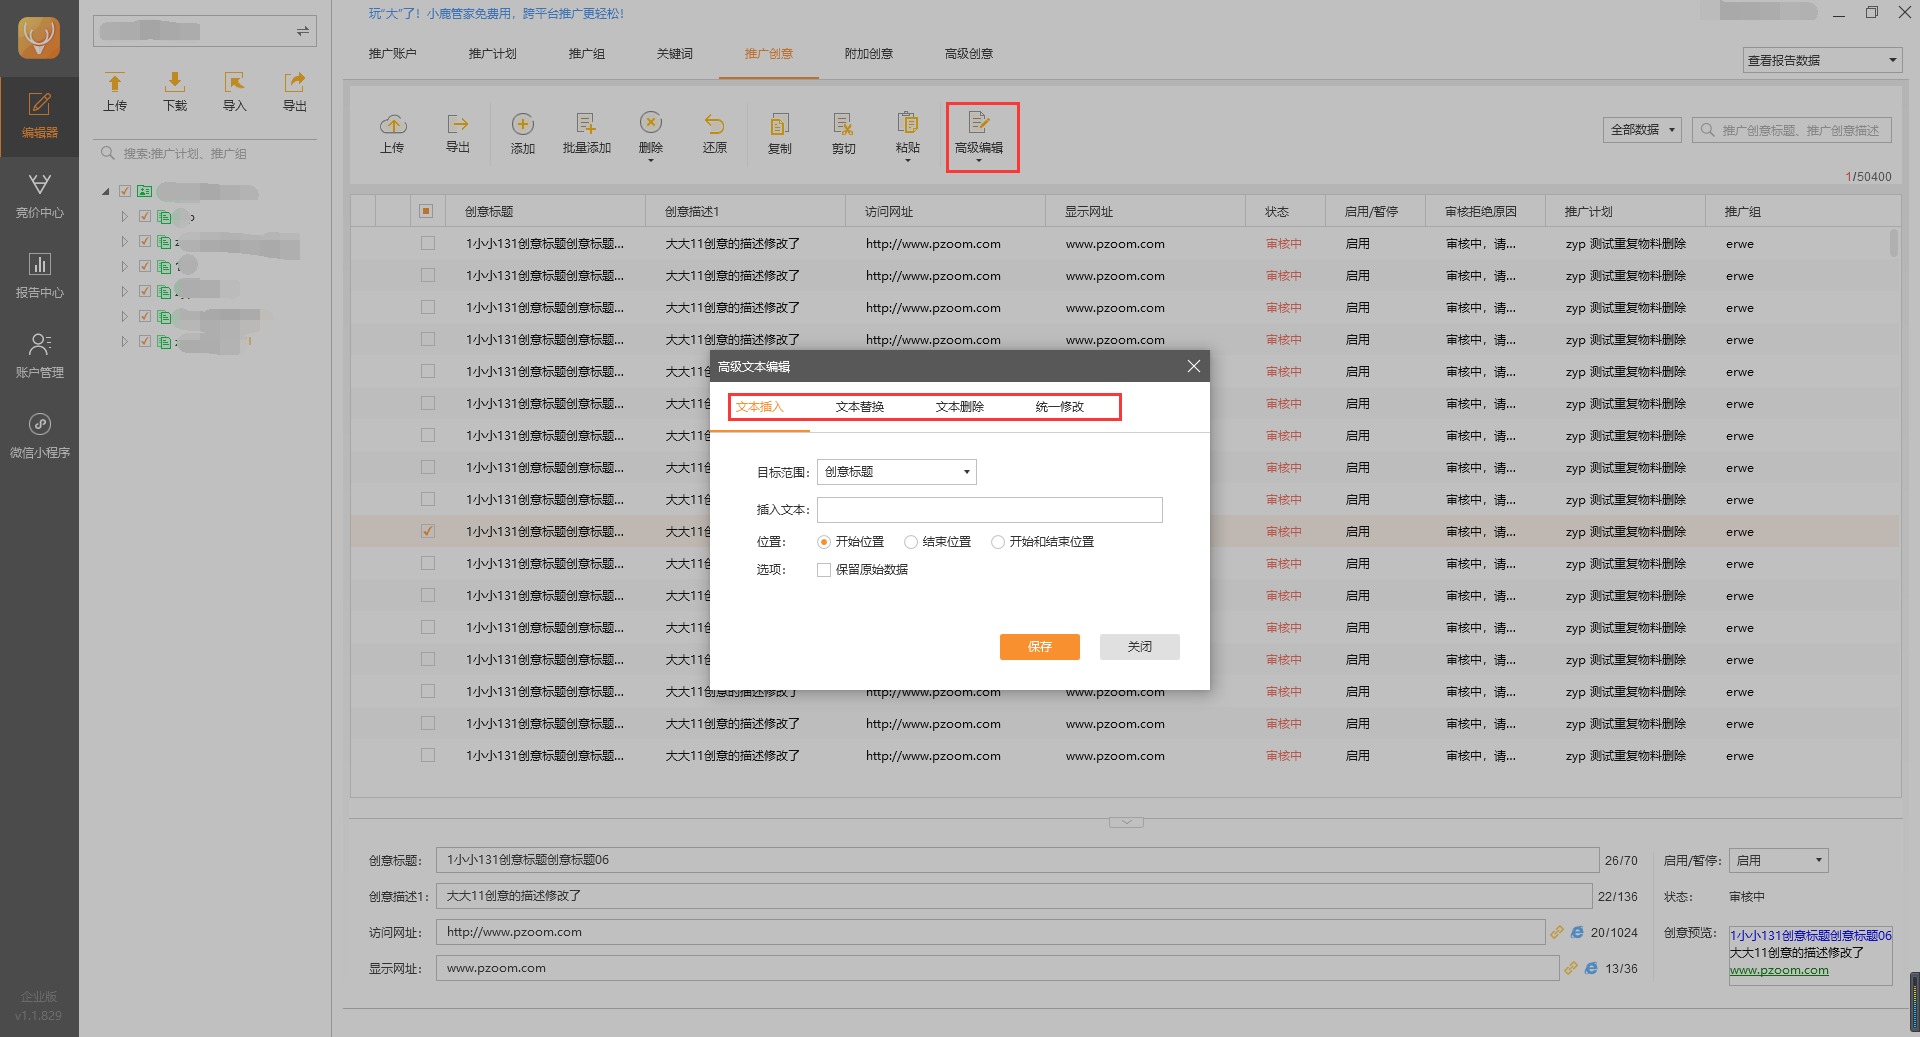Image resolution: width=1920 pixels, height=1037 pixels.
Task: Click the 批量添加 batch add icon
Action: click(587, 133)
